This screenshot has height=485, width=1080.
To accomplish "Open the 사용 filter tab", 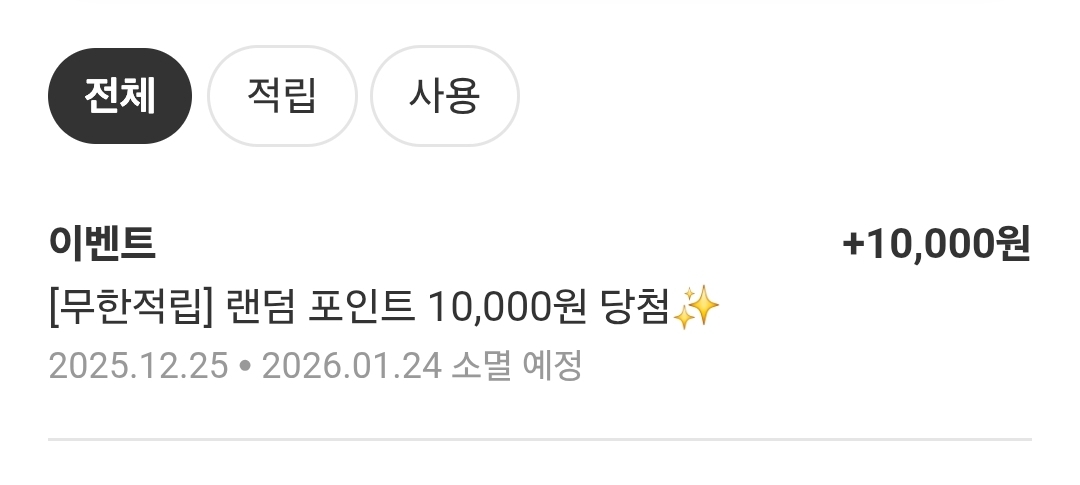I will tap(444, 96).
